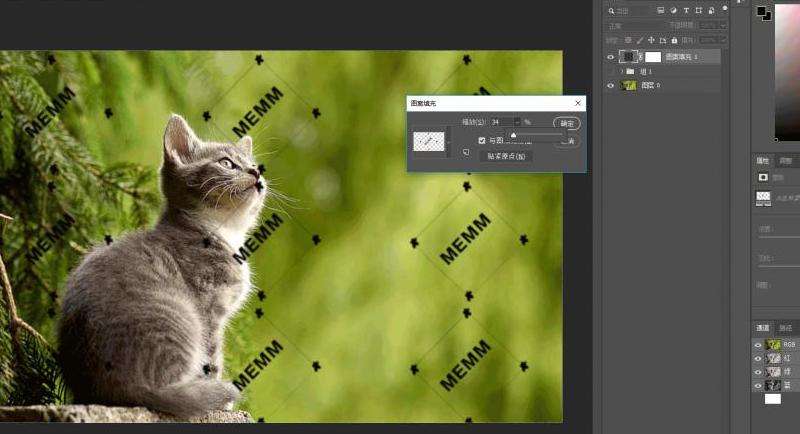
Task: Close the pattern fill dialog
Action: 578,103
